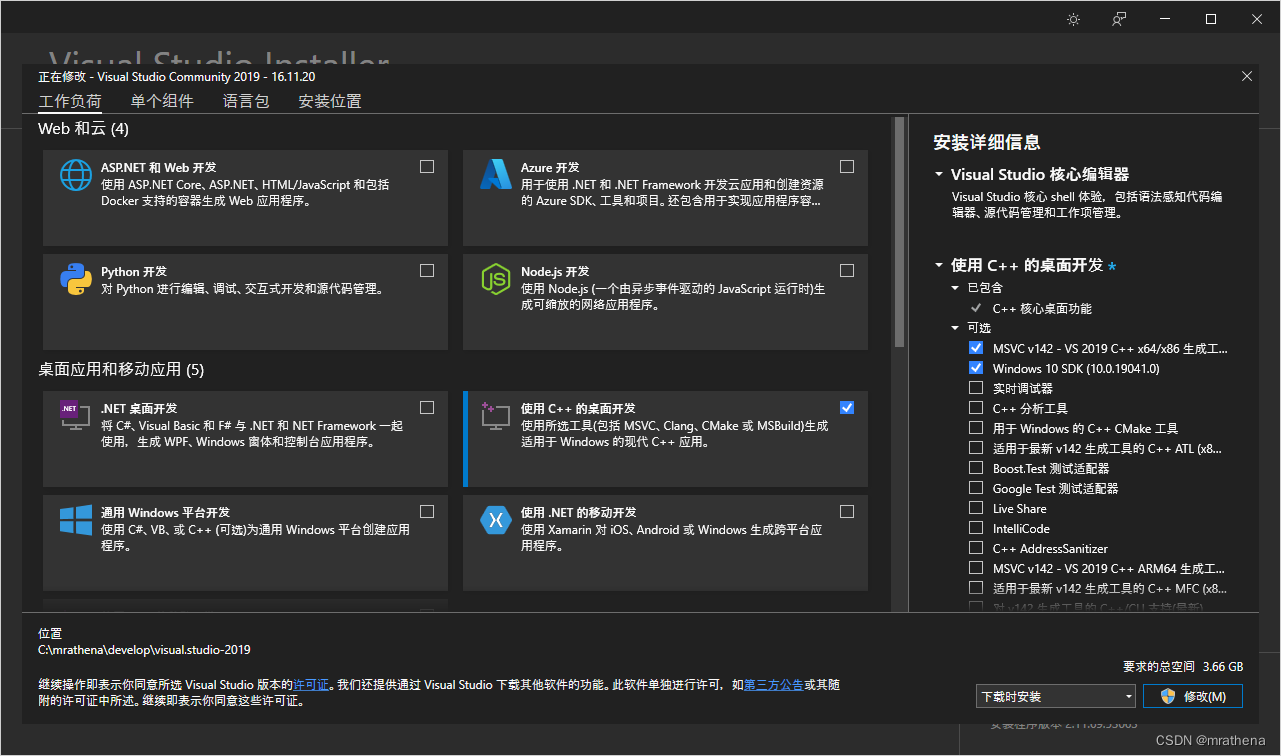Open the 第三方公告 link
Viewport: 1281px width, 756px height.
pyautogui.click(x=774, y=685)
